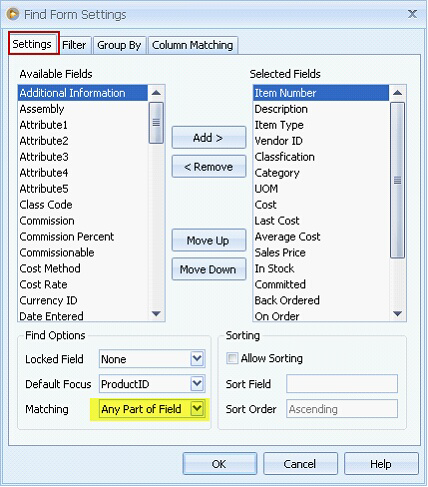
Task: Open the Column Matching tab
Action: pos(193,45)
